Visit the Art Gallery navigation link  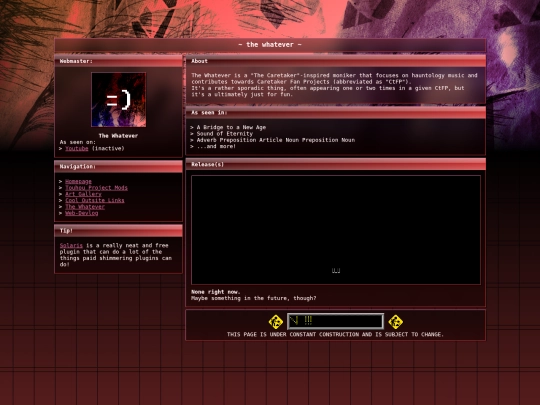[x=83, y=194]
